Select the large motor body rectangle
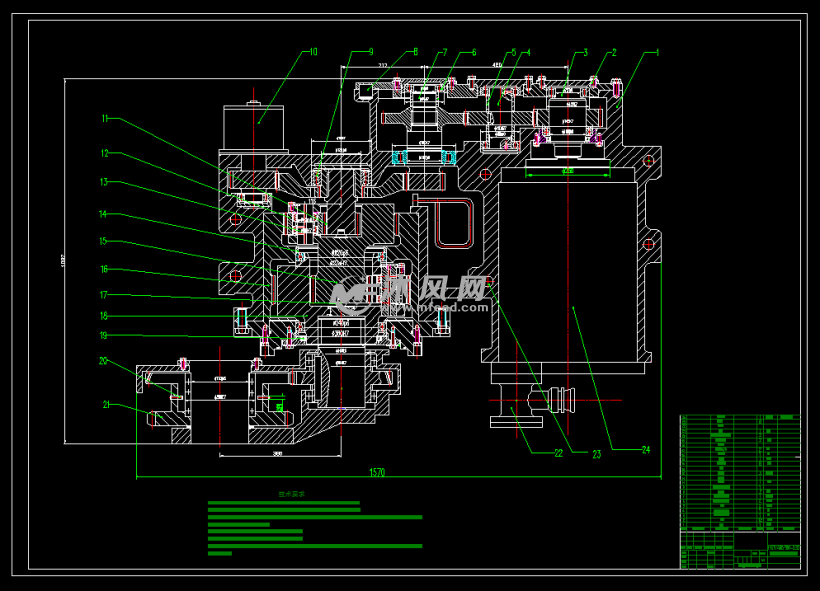This screenshot has height=591, width=820. (x=568, y=272)
